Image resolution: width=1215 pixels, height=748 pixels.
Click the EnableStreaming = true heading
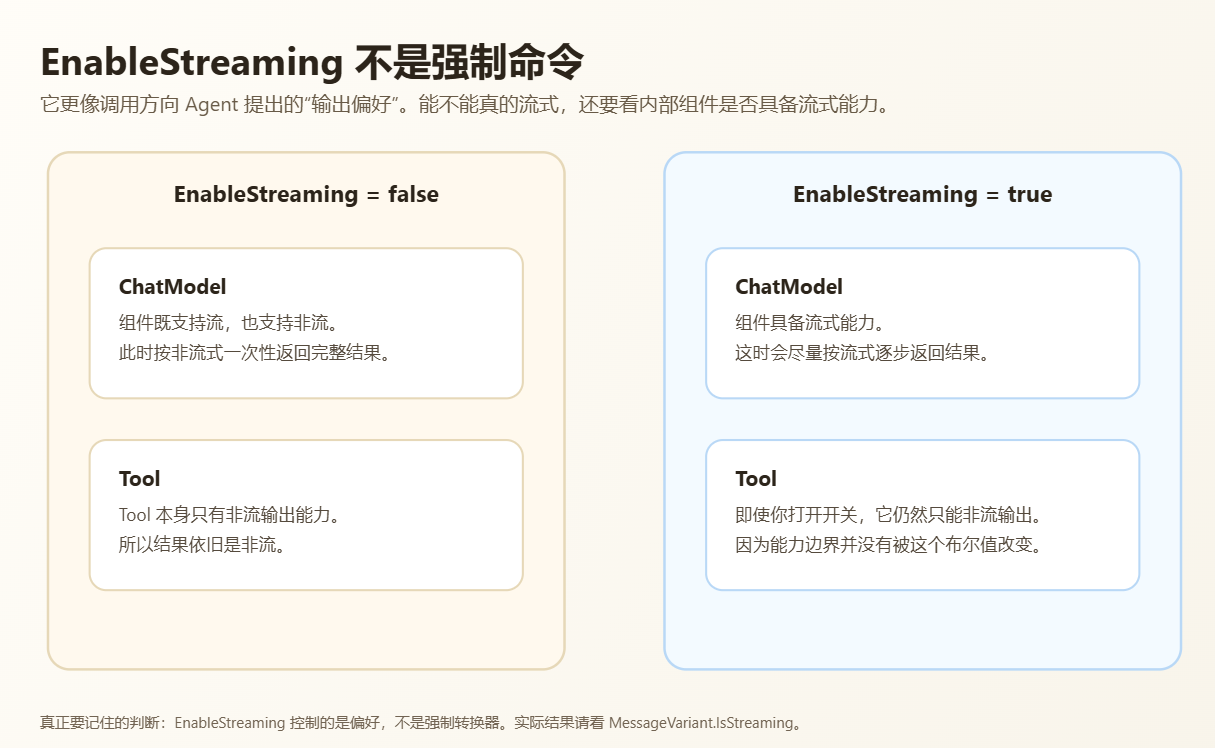922,194
